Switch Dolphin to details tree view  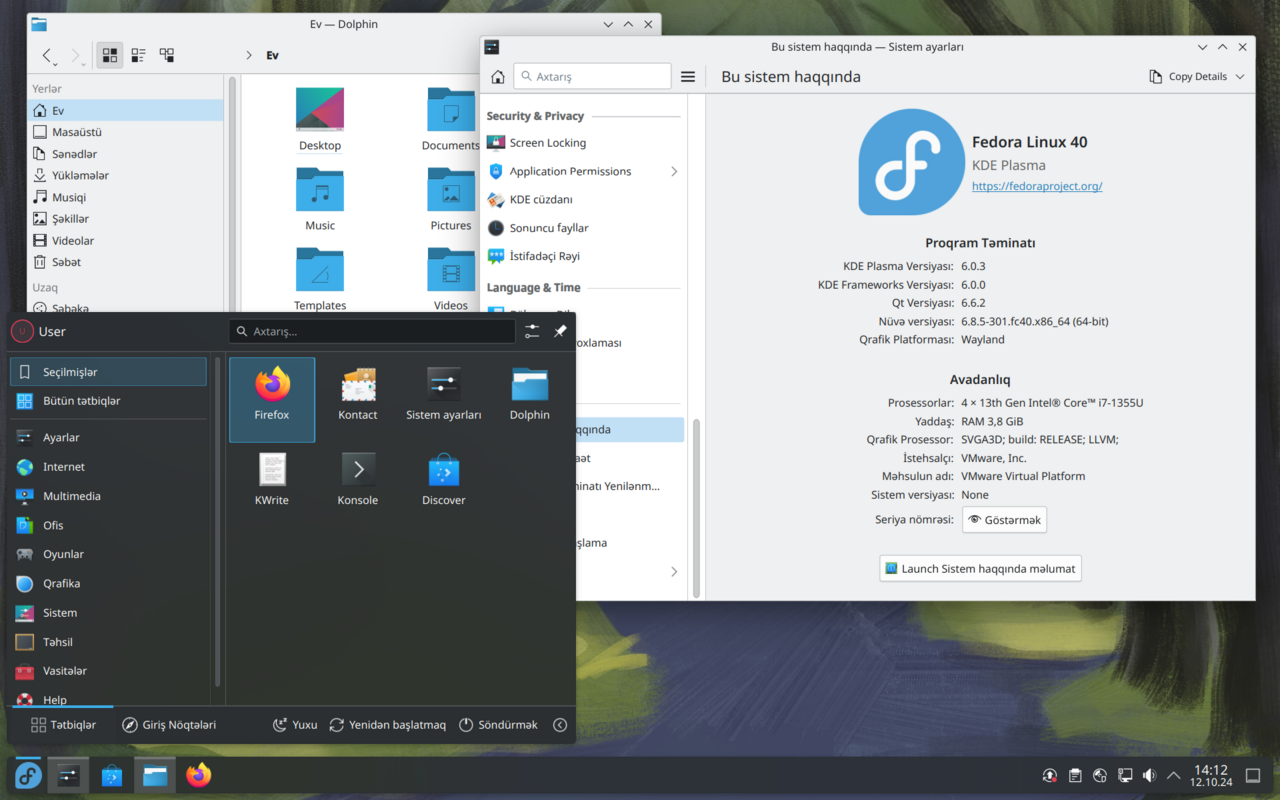[167, 55]
